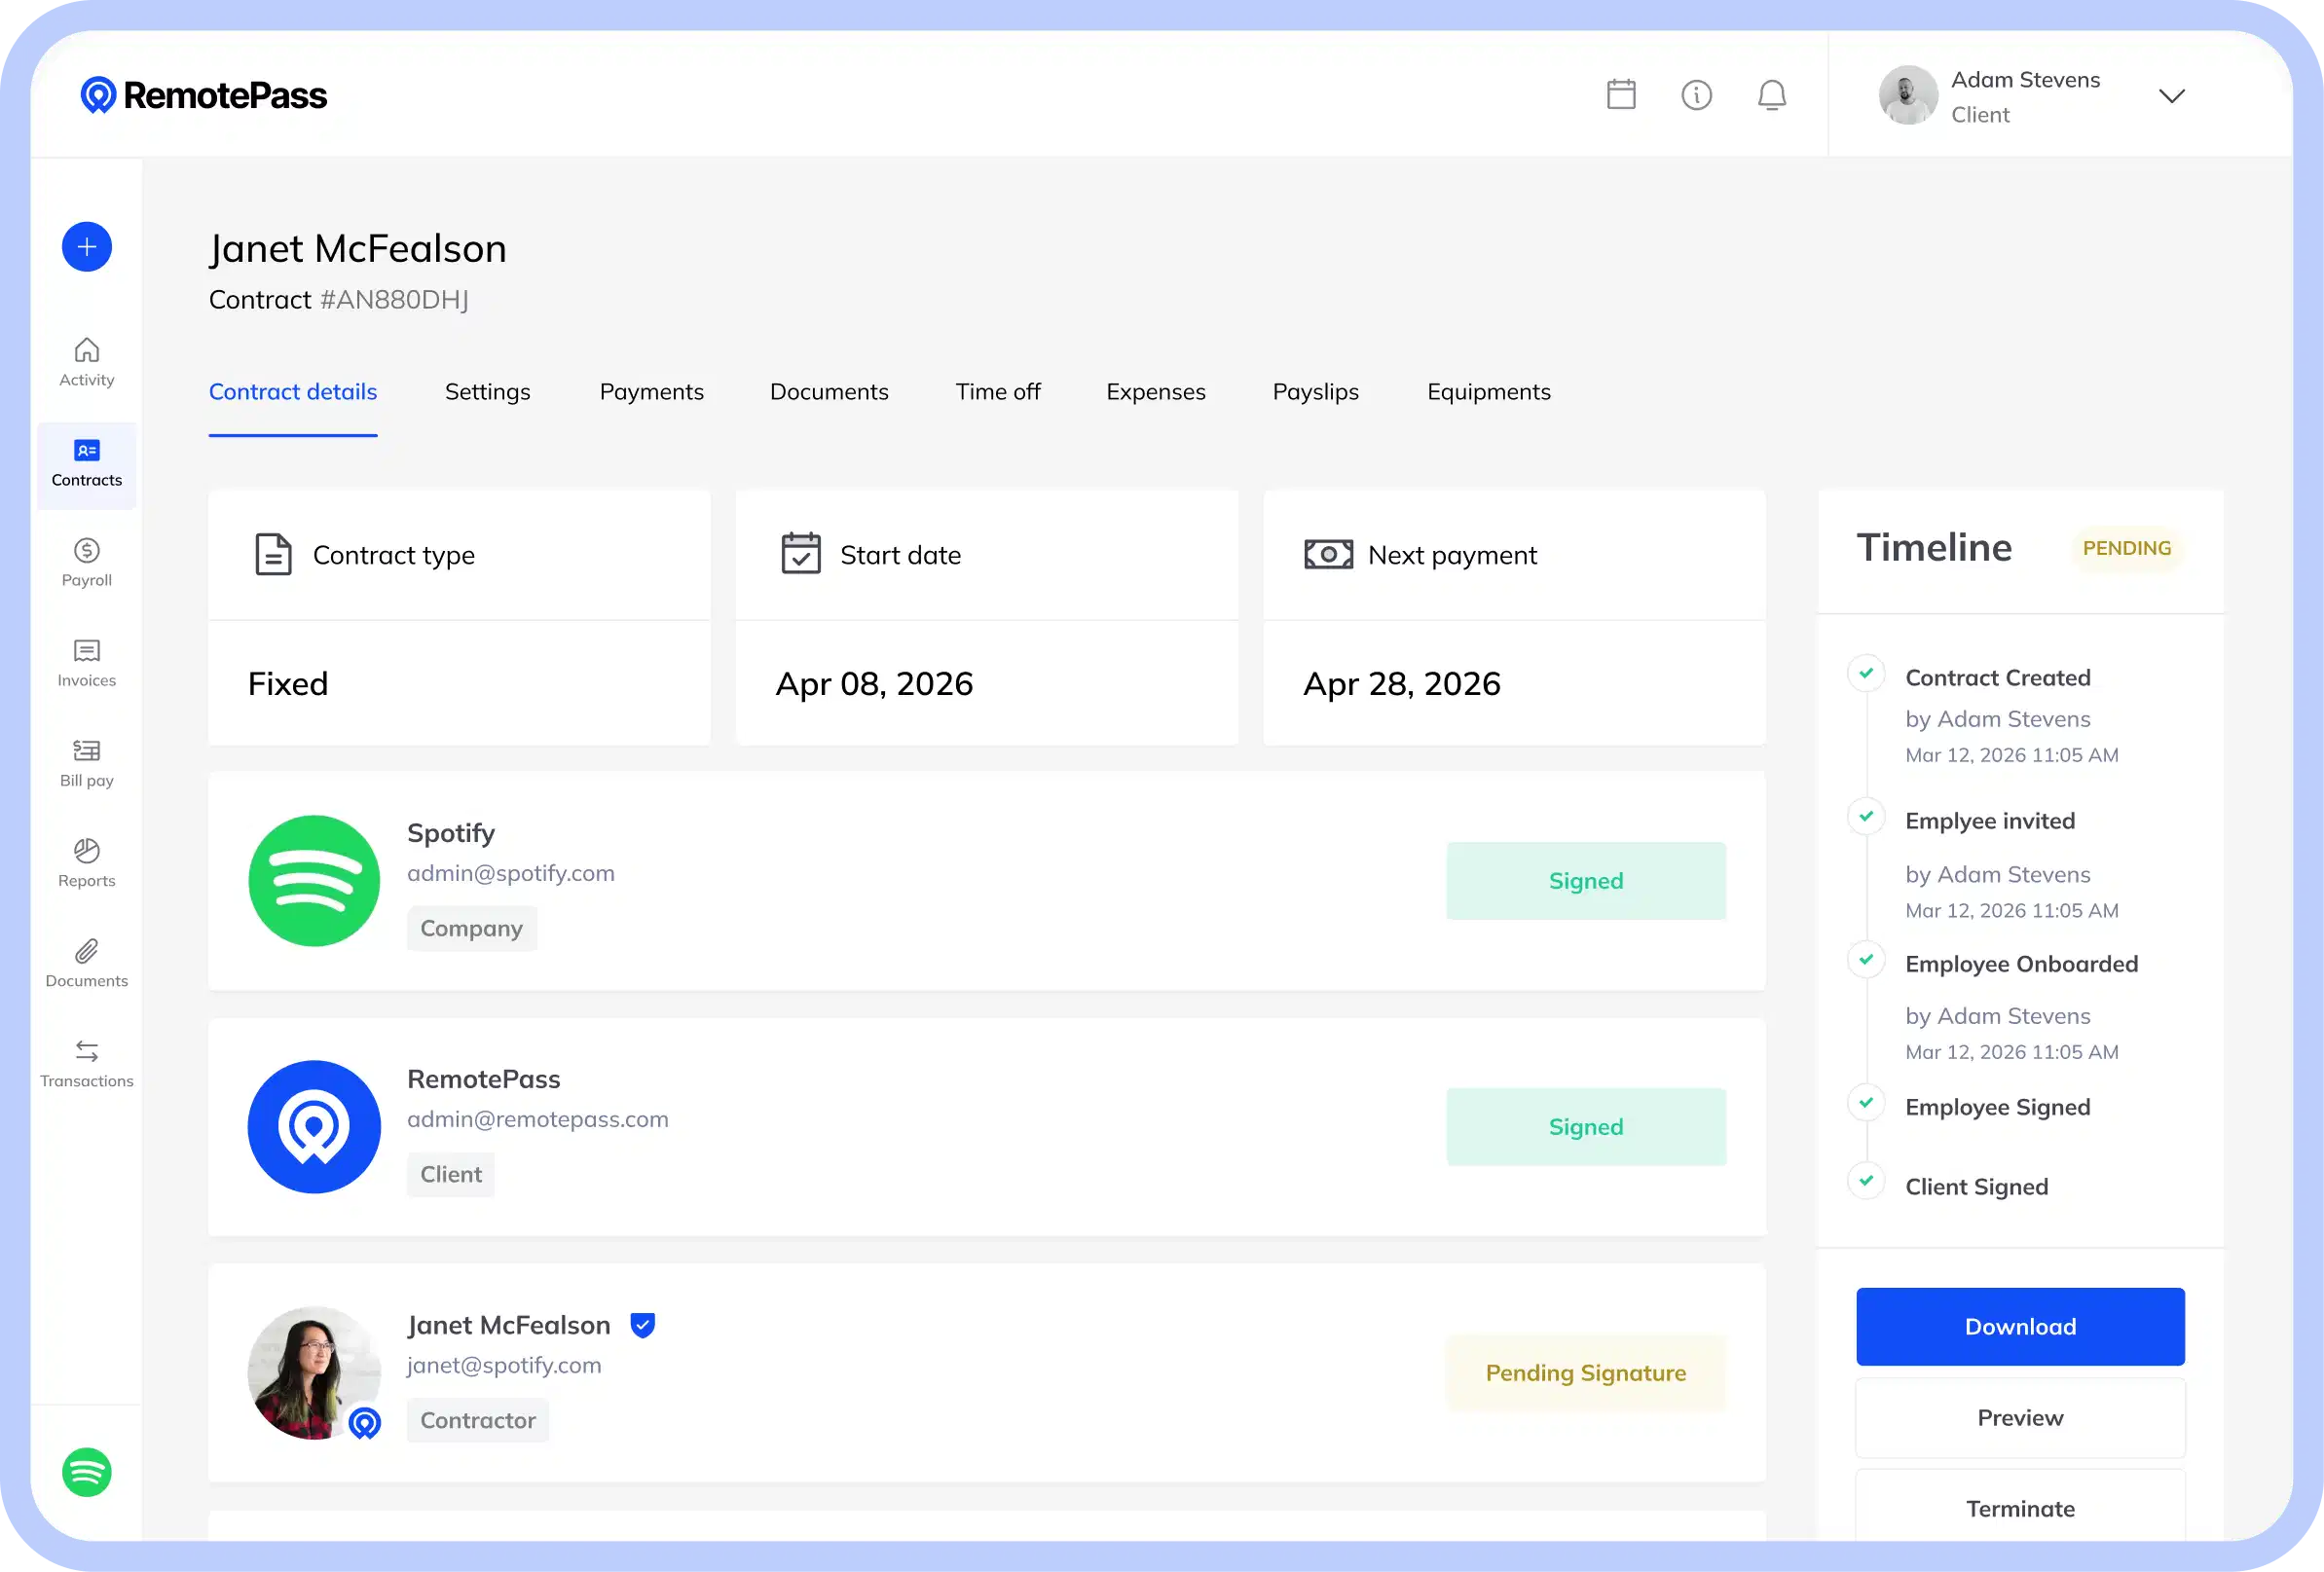Image resolution: width=2324 pixels, height=1572 pixels.
Task: Click the Contract Created timeline checkmark
Action: coord(1866,673)
